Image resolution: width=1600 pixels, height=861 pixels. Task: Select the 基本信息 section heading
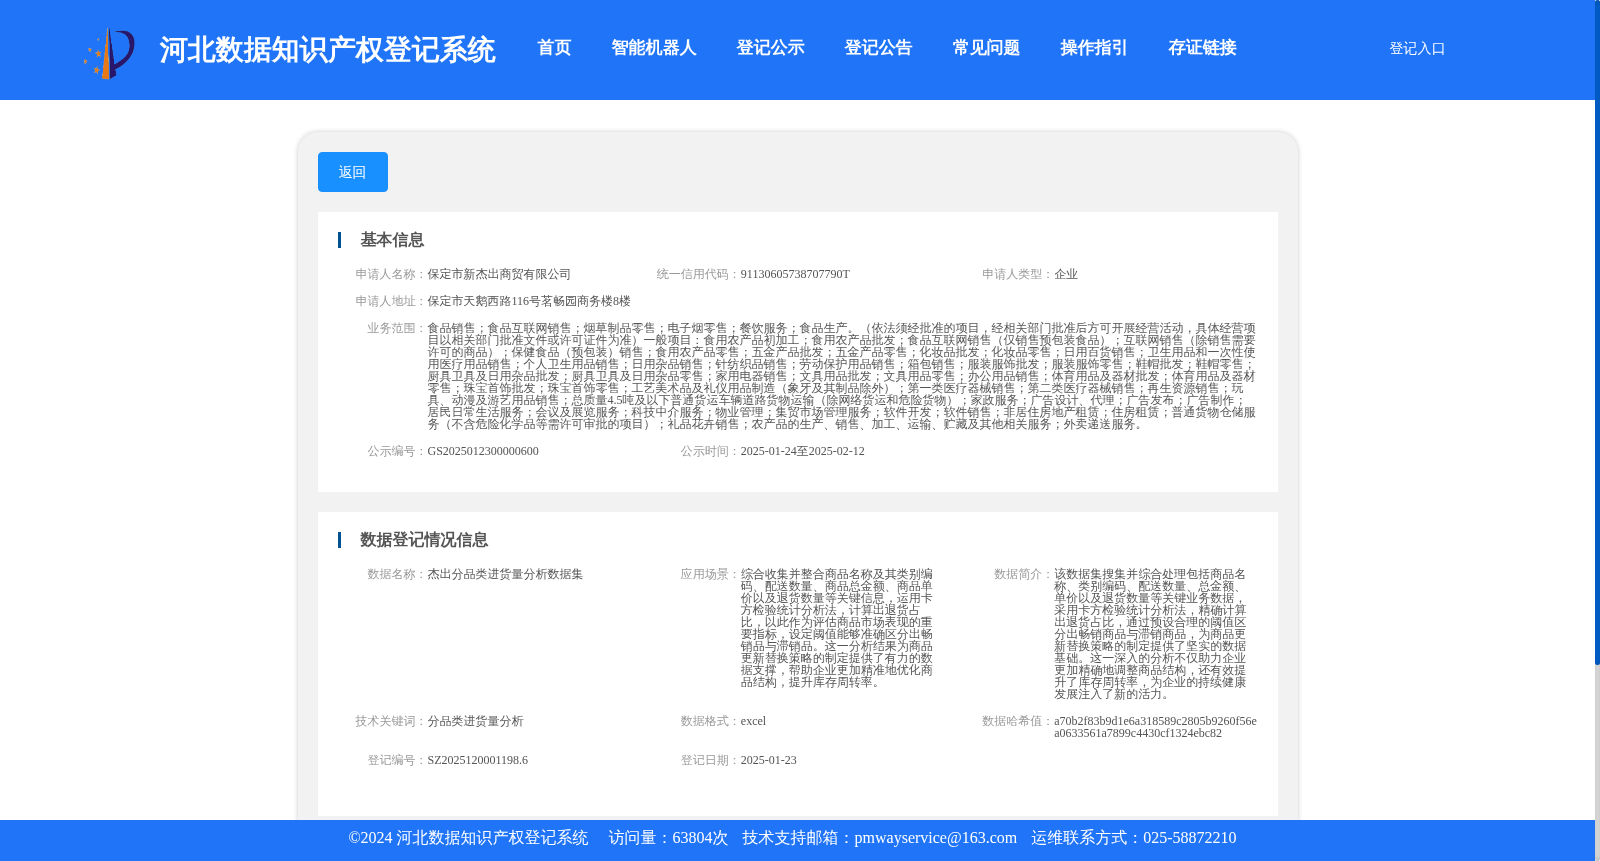point(392,240)
